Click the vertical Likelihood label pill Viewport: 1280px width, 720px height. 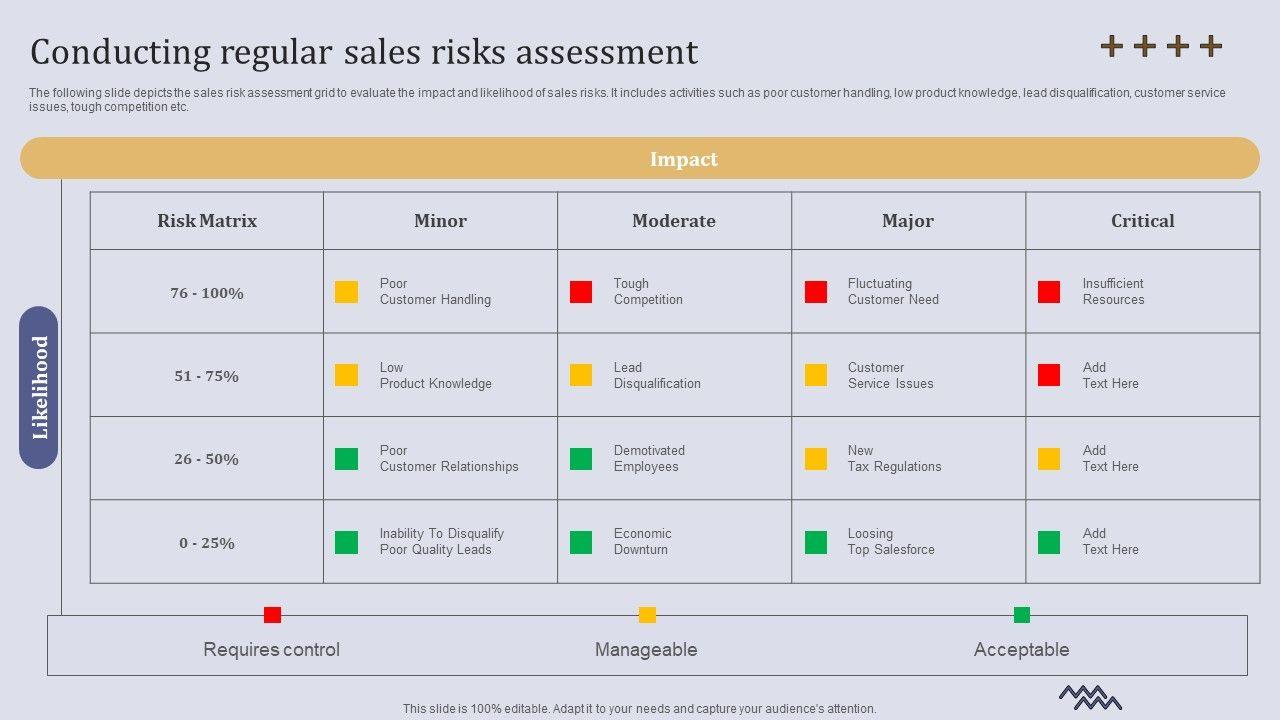point(39,388)
